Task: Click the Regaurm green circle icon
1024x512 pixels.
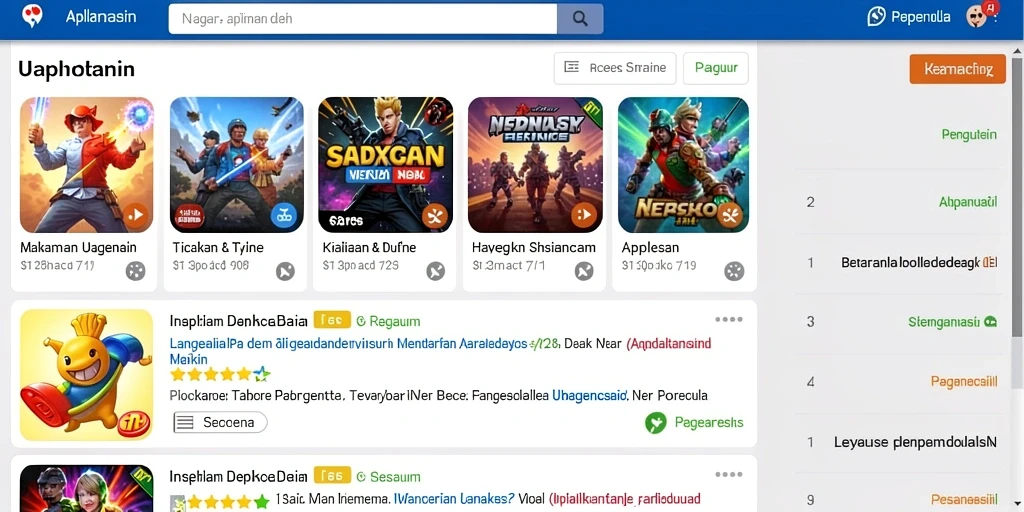Action: click(360, 321)
